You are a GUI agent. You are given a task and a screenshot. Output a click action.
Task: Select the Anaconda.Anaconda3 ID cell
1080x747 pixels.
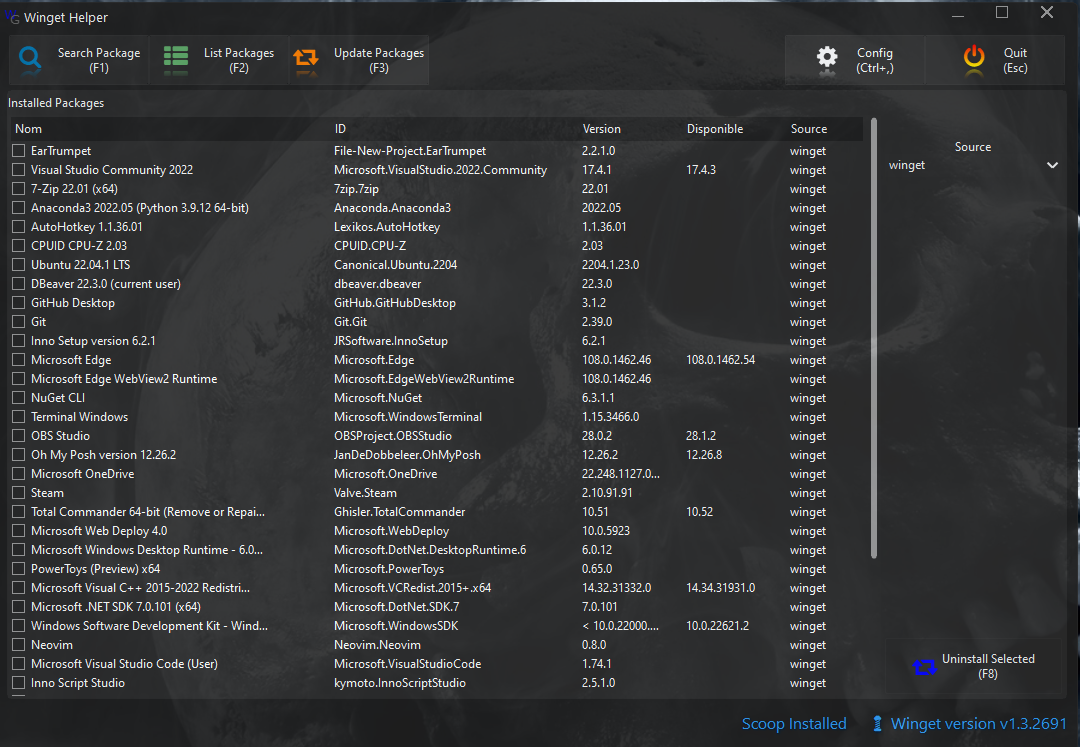[392, 208]
